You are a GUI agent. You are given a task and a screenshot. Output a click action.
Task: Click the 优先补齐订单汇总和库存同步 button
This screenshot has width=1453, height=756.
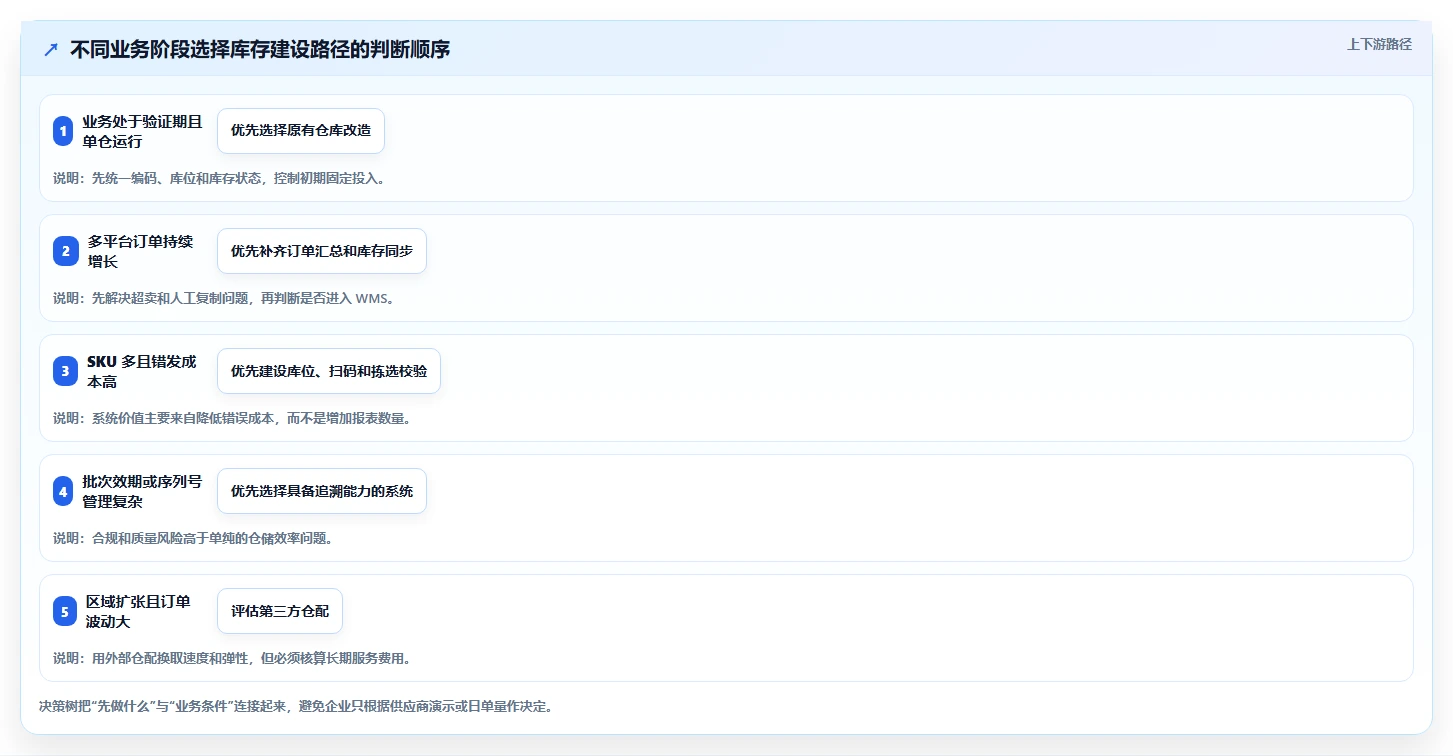tap(322, 251)
